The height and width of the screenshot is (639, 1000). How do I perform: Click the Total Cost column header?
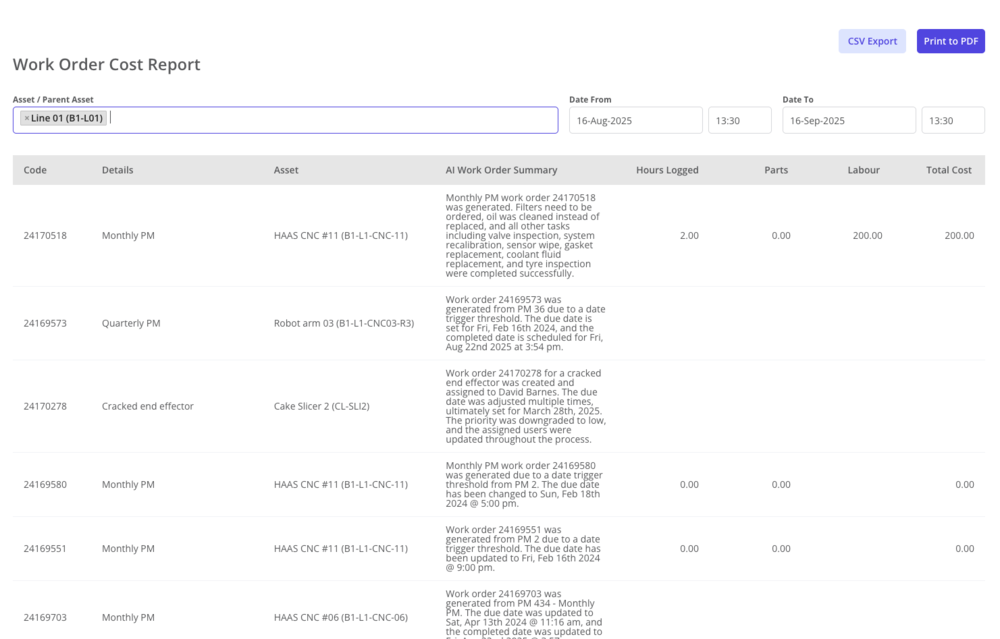coord(949,170)
